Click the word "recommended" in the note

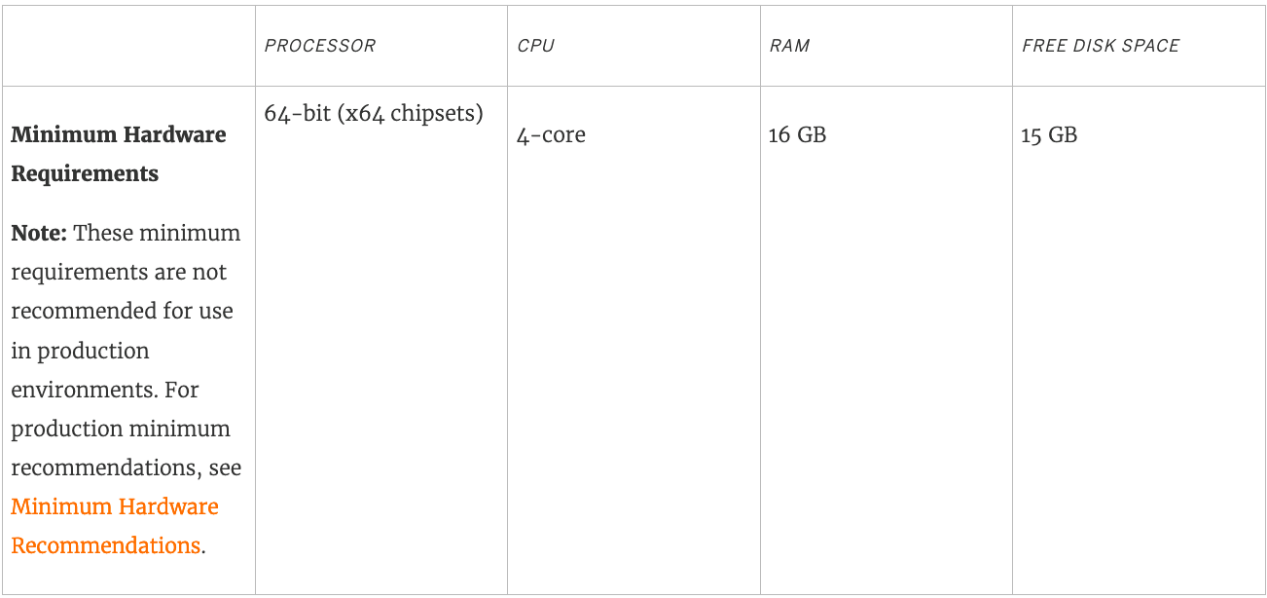tap(75, 311)
